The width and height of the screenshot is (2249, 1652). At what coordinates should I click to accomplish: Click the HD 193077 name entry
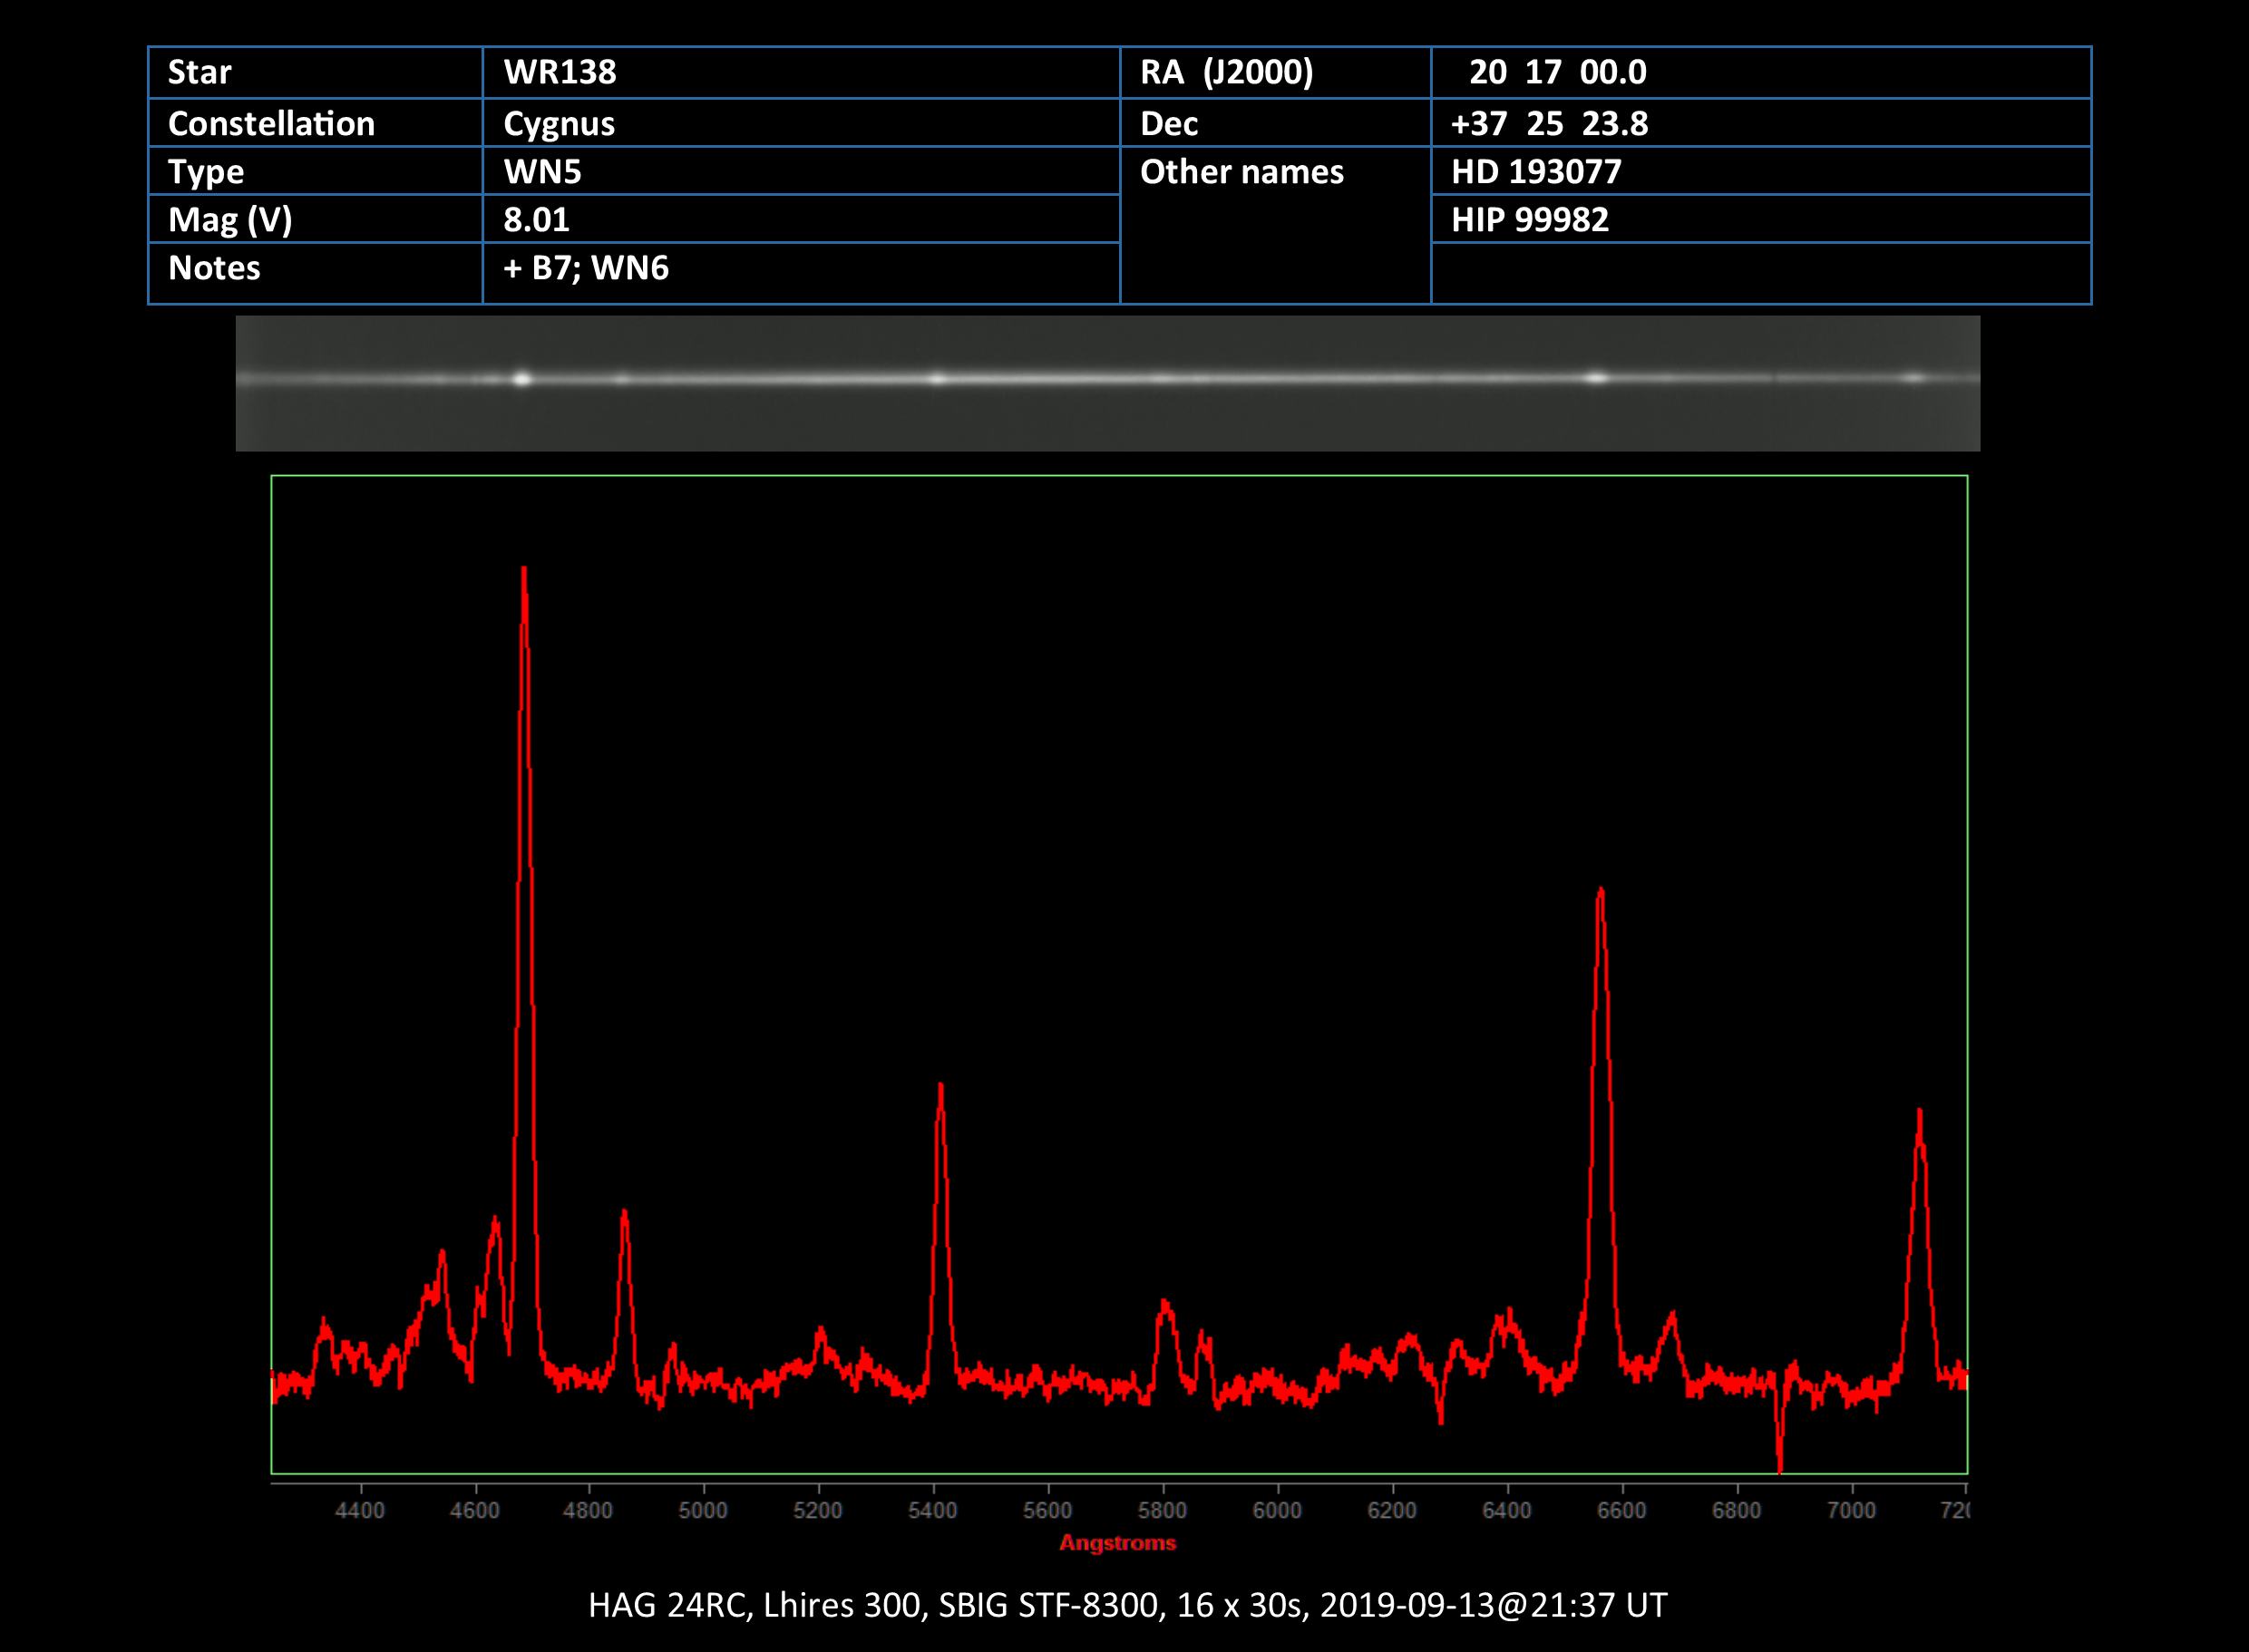[x=1536, y=172]
